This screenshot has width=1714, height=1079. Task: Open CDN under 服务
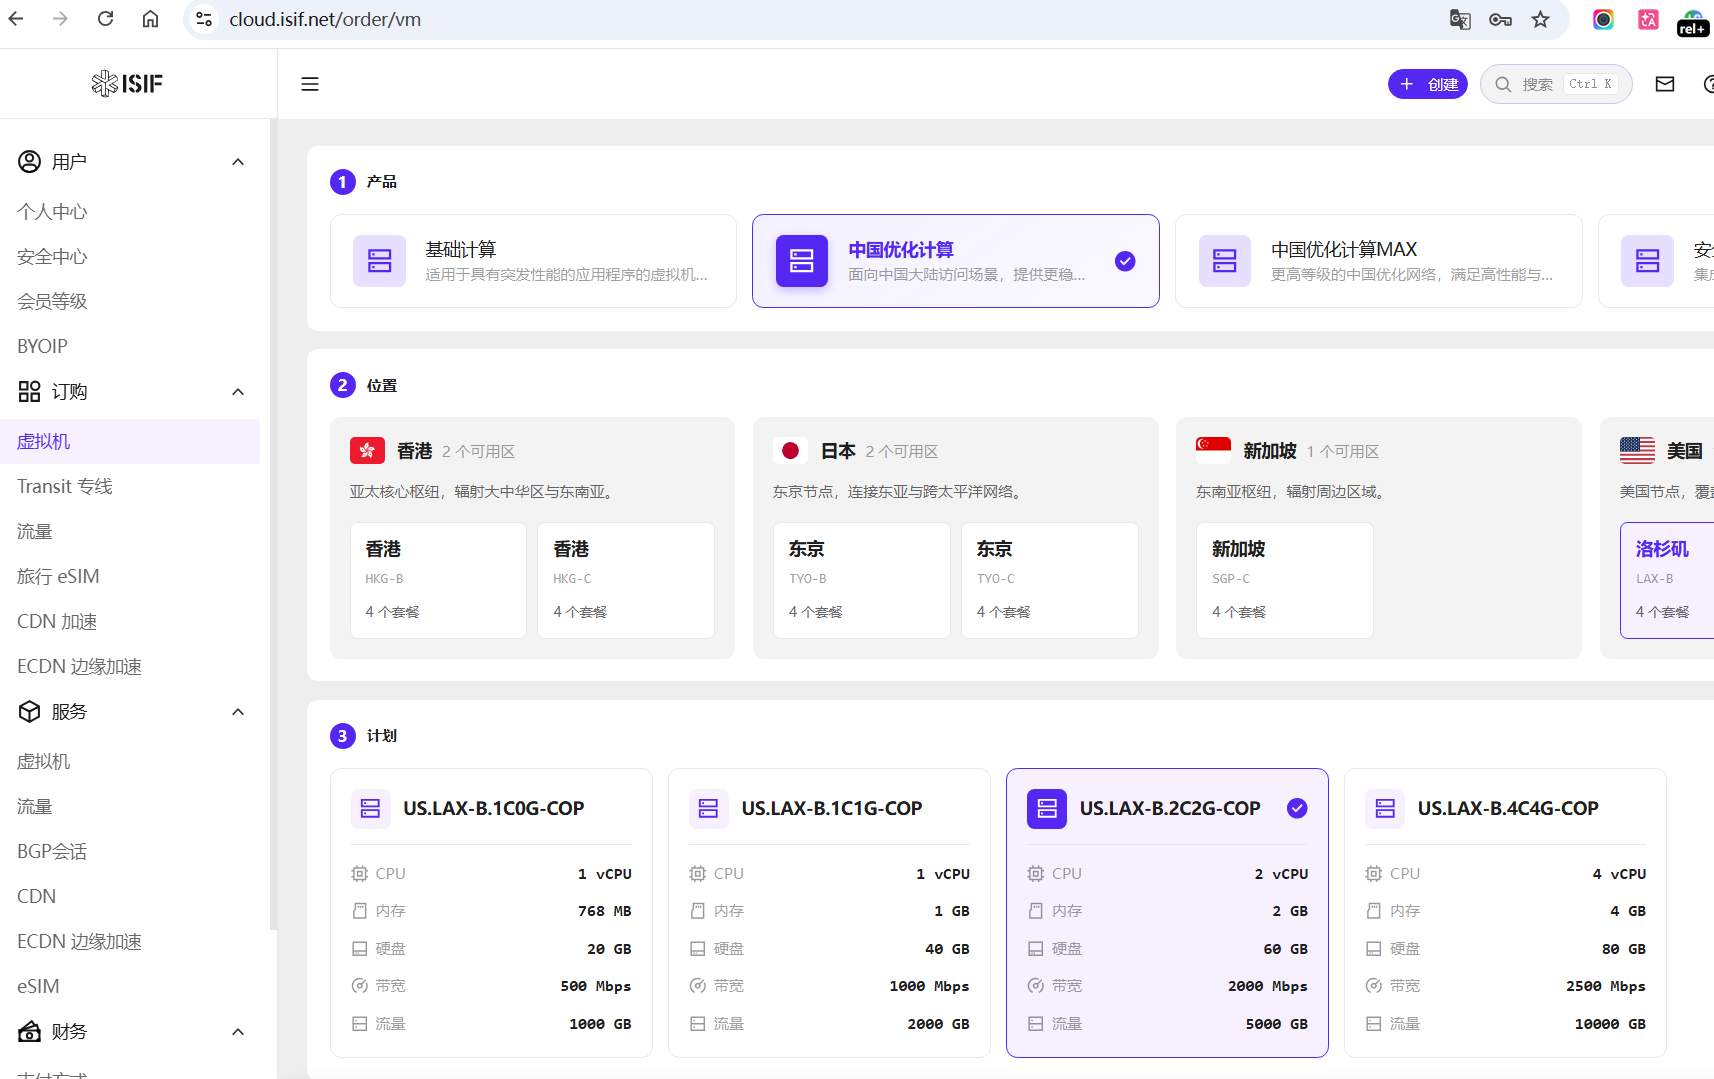click(37, 897)
